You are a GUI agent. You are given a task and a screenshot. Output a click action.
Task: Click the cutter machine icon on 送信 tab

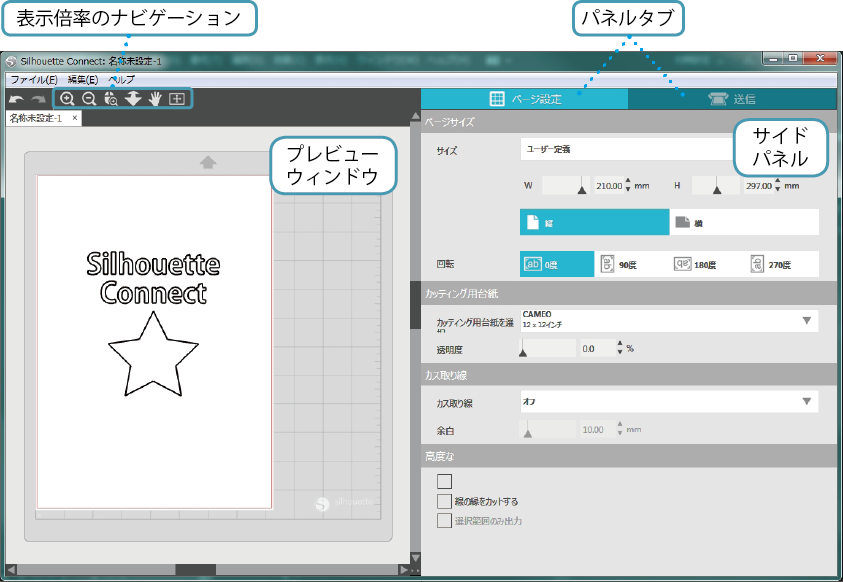click(717, 99)
